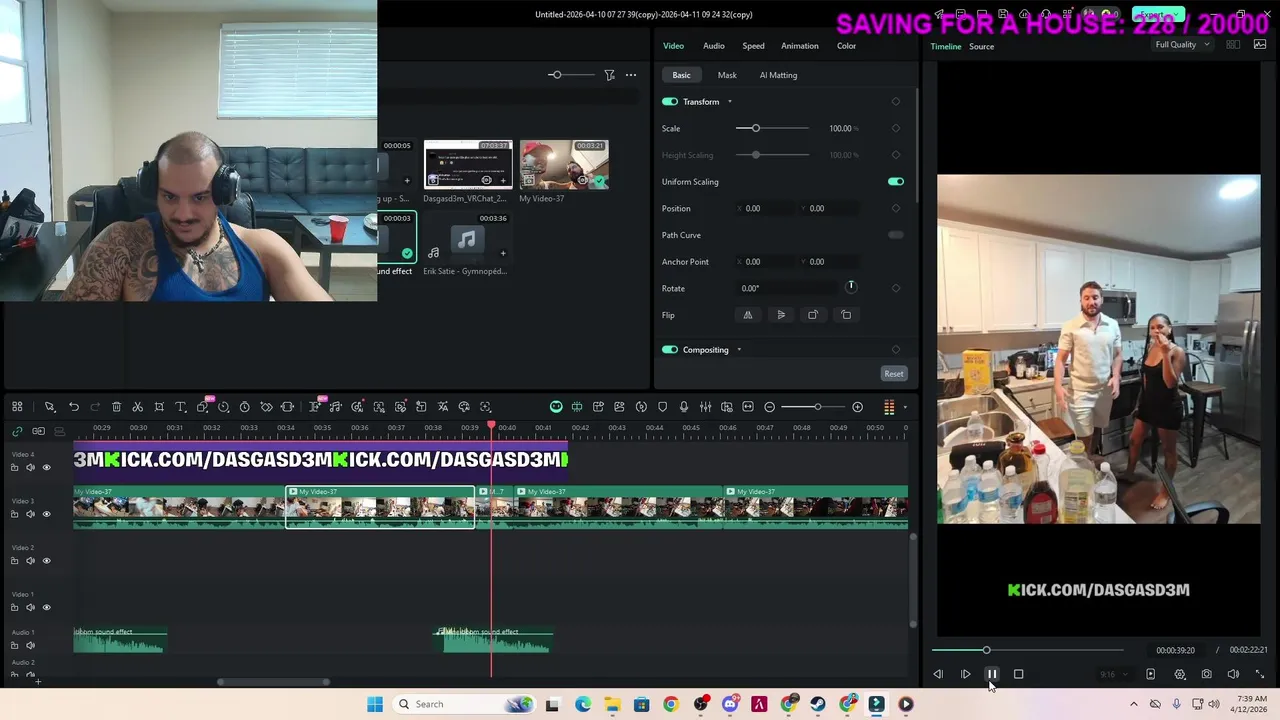Choose the selection pointer tool

pyautogui.click(x=49, y=407)
